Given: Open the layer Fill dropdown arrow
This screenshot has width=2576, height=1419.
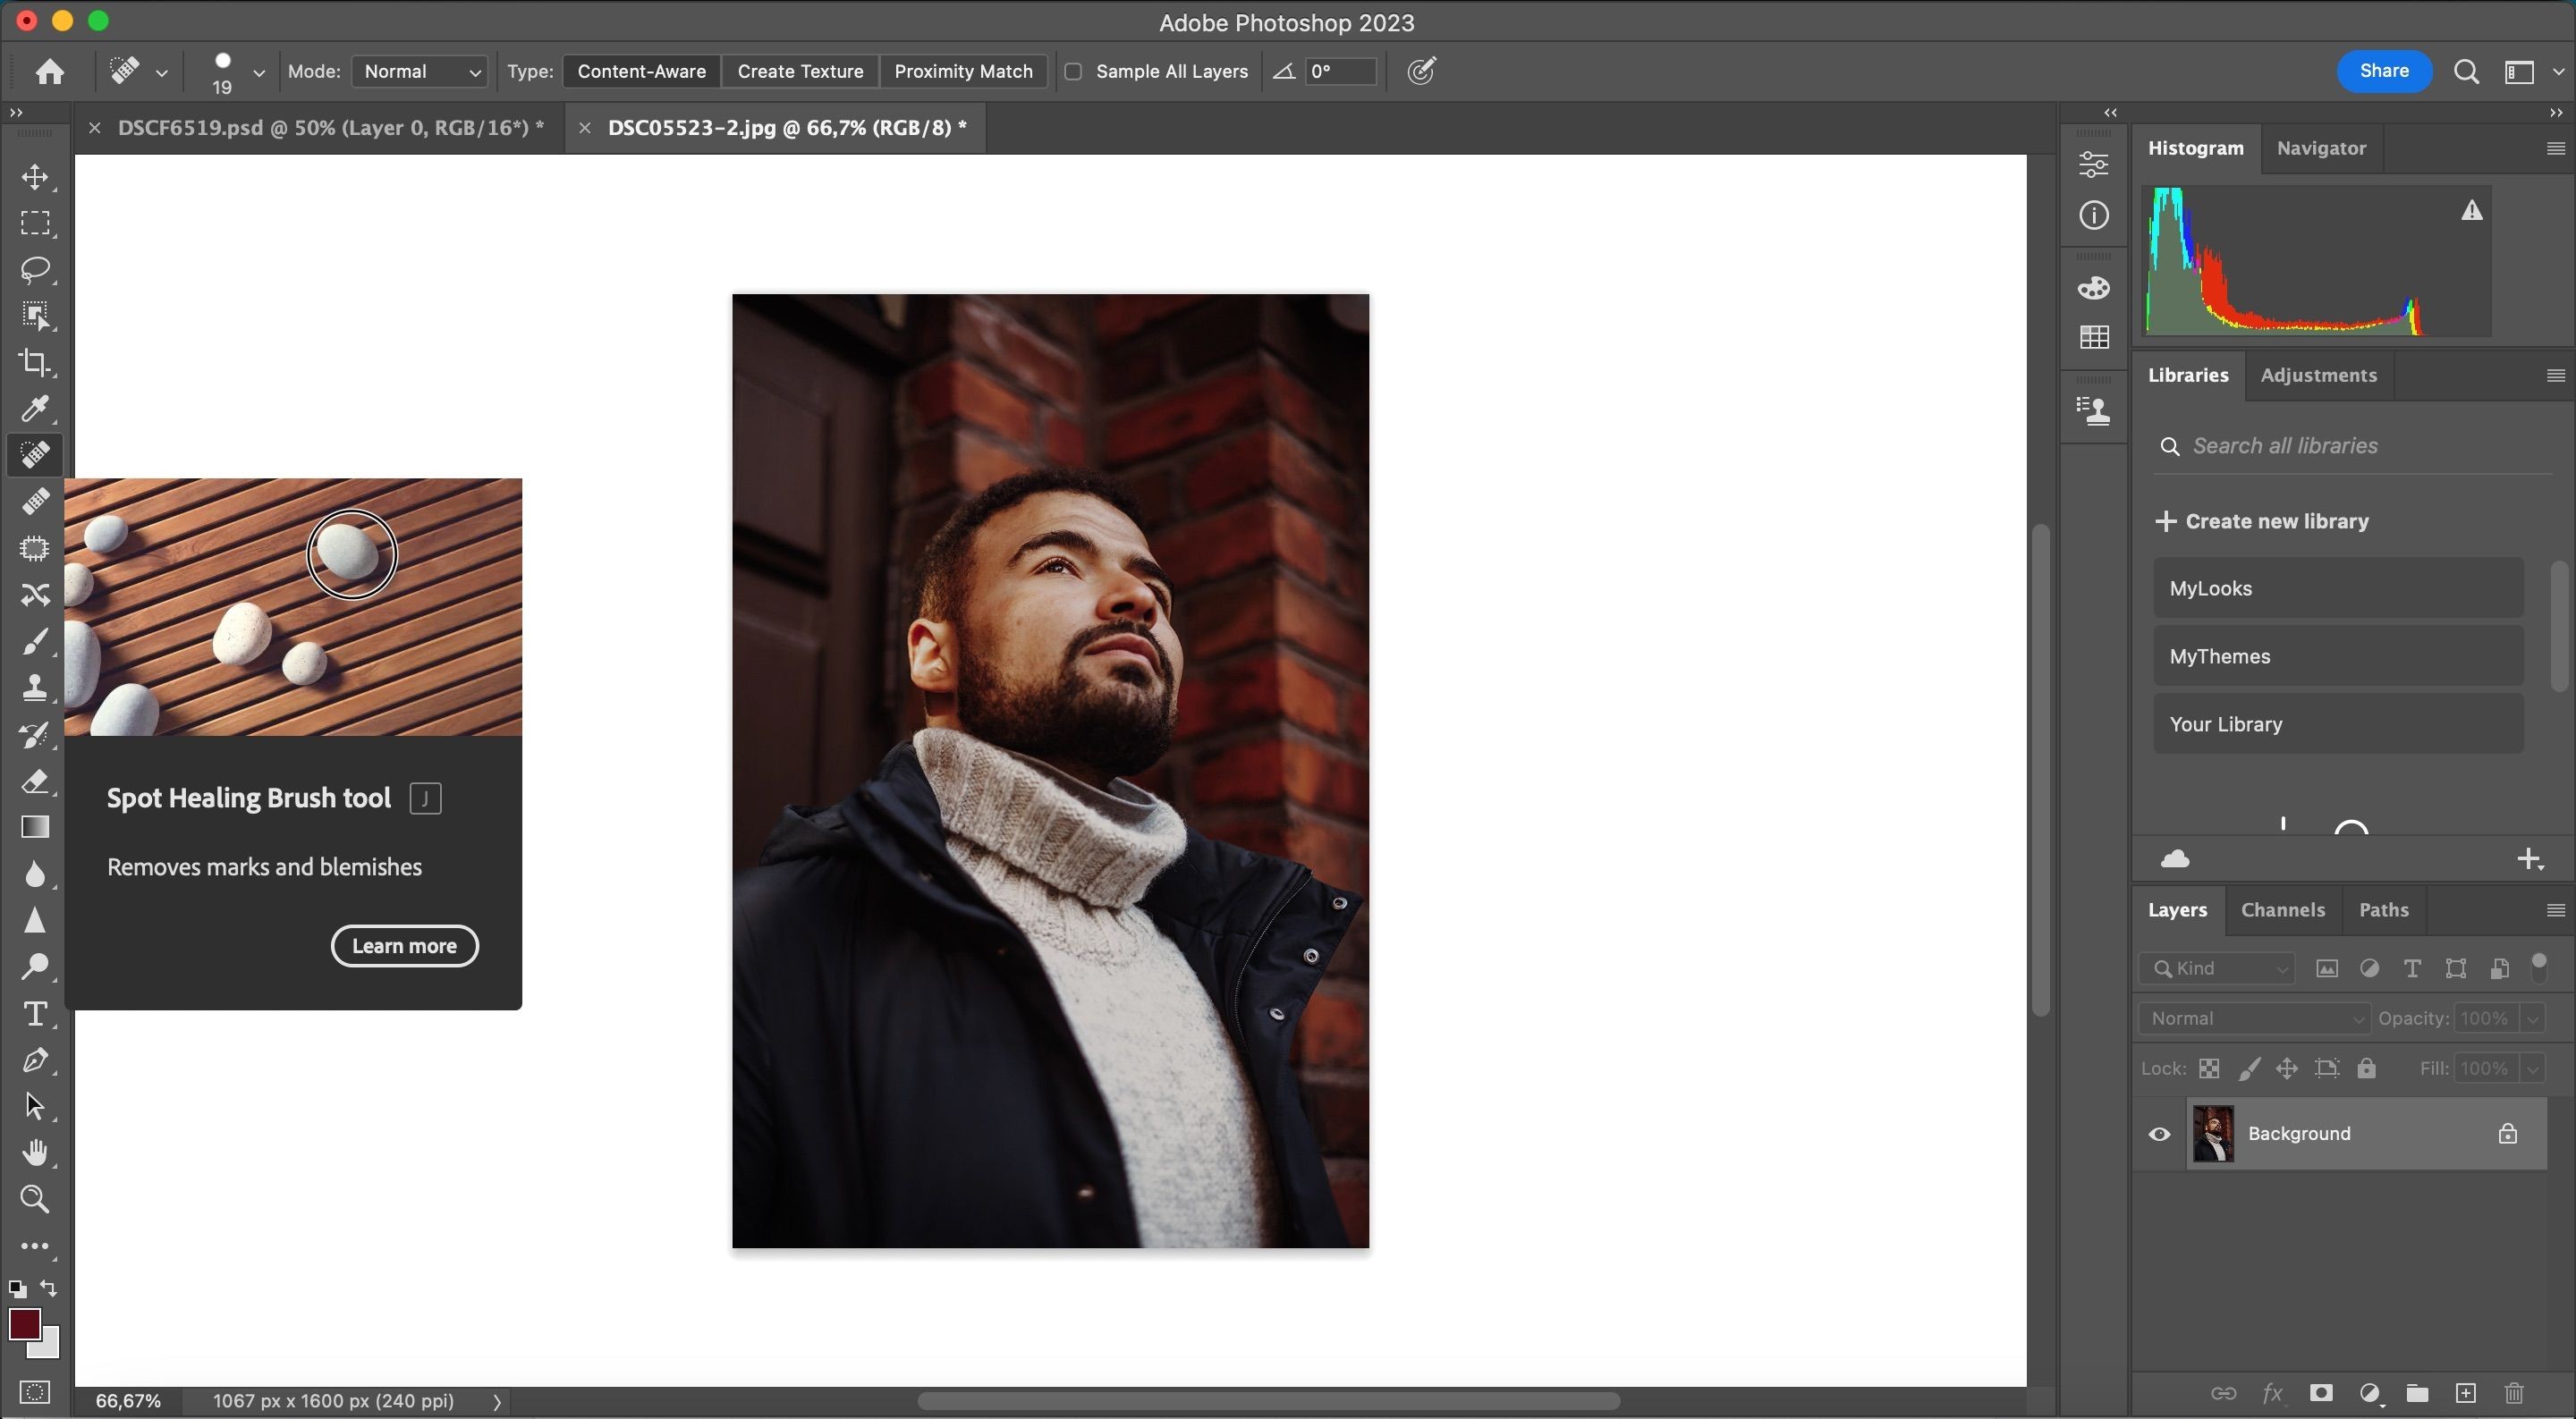Looking at the screenshot, I should (x=2532, y=1068).
